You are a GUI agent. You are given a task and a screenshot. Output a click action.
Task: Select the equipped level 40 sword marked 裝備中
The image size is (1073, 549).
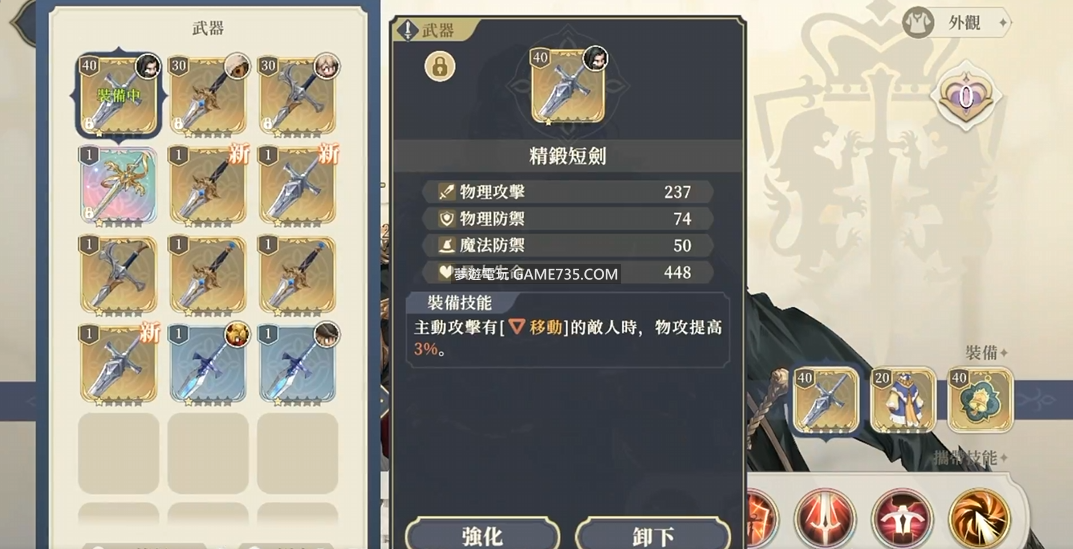pos(119,96)
